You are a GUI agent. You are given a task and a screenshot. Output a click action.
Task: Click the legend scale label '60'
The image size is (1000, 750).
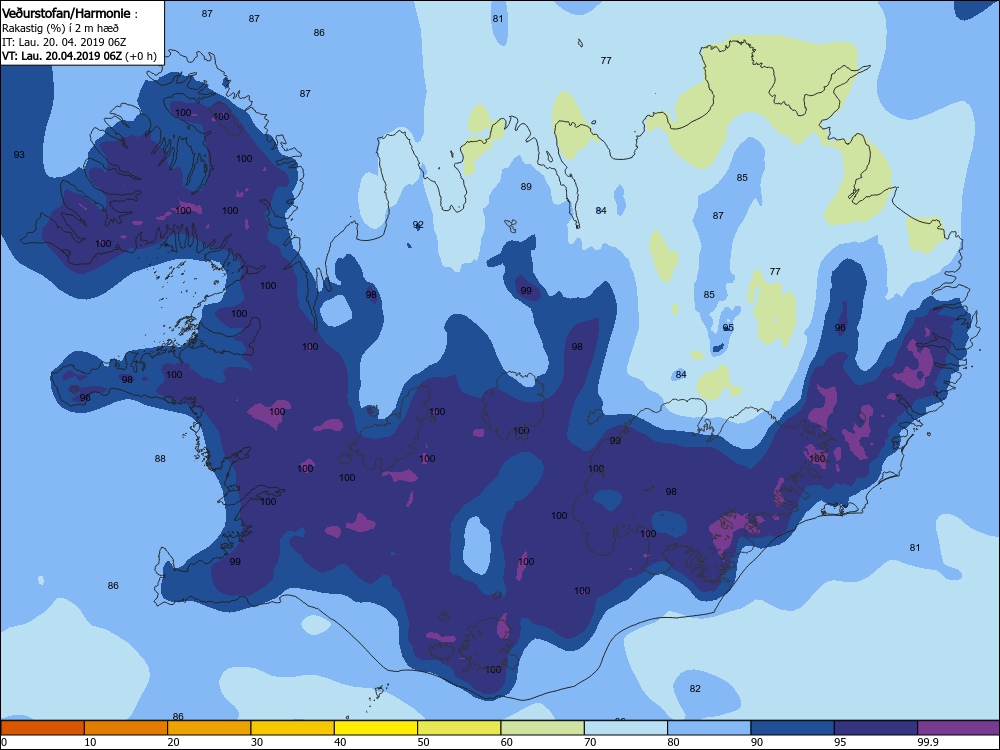pos(507,742)
